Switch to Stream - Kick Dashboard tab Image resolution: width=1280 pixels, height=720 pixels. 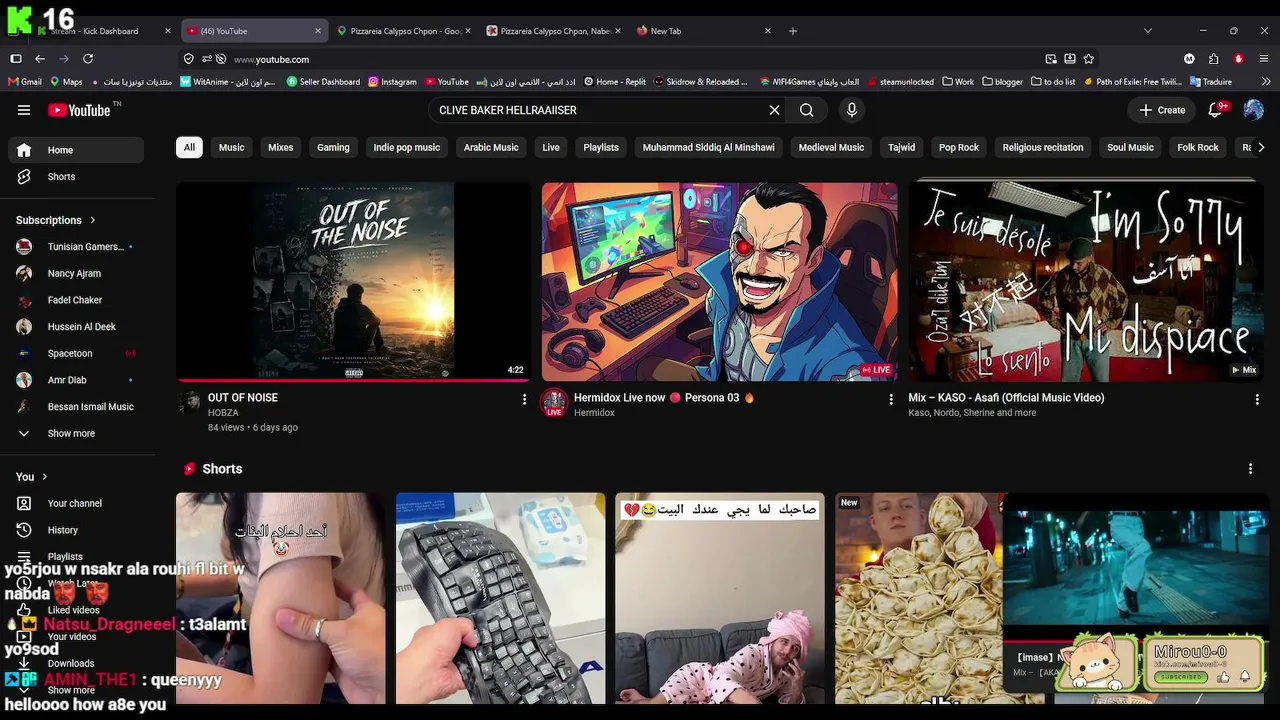click(100, 31)
